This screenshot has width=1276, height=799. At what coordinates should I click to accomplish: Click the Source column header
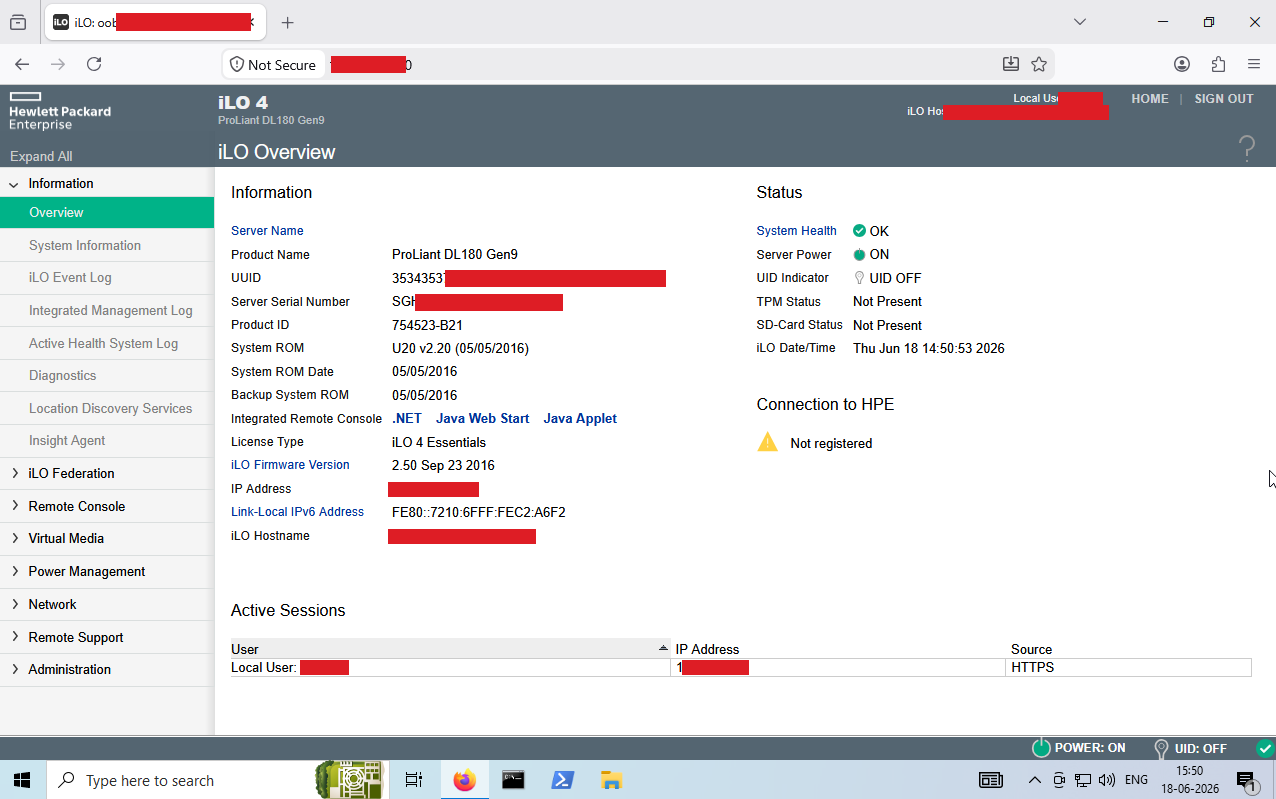(1031, 649)
